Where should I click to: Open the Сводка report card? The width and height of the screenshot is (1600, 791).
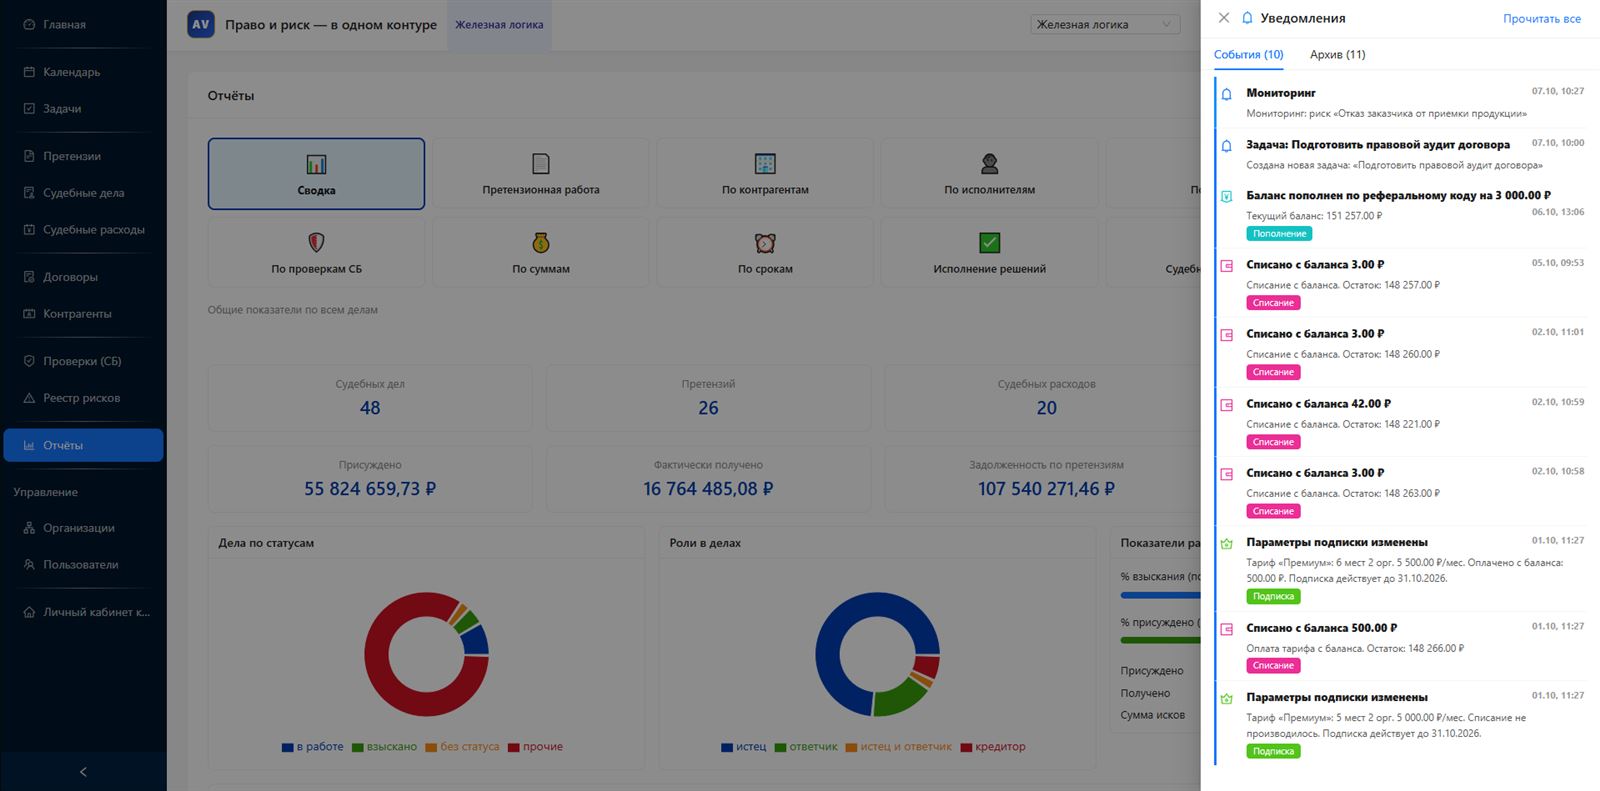coord(316,174)
